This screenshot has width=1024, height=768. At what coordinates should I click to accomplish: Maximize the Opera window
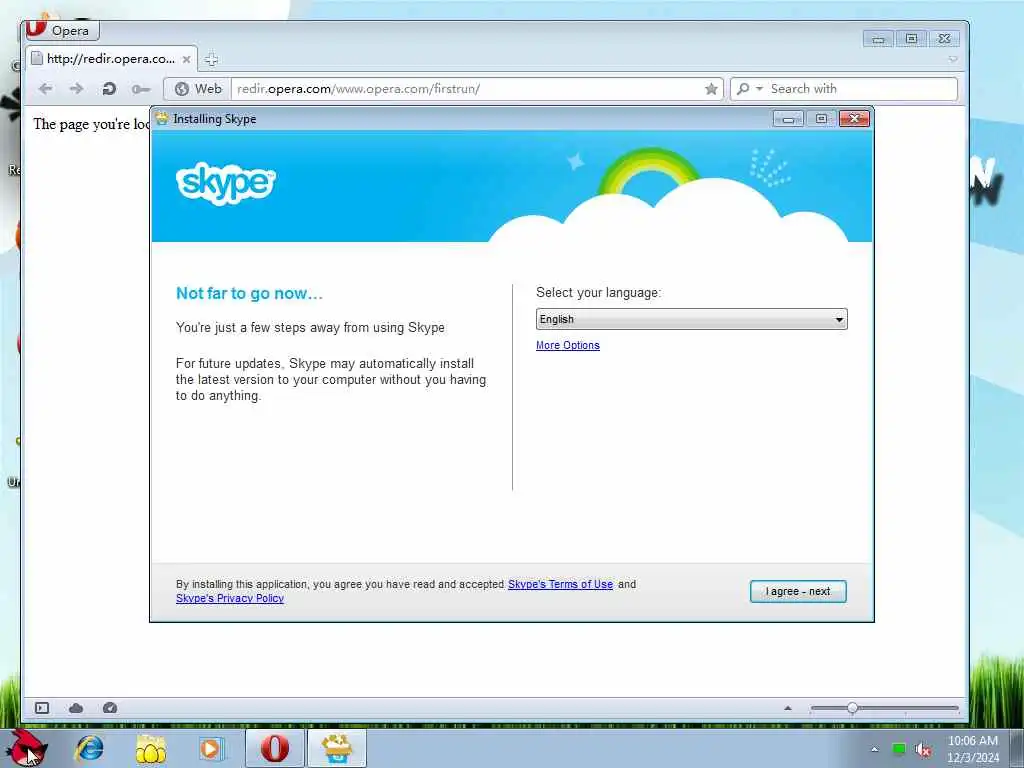click(x=911, y=39)
